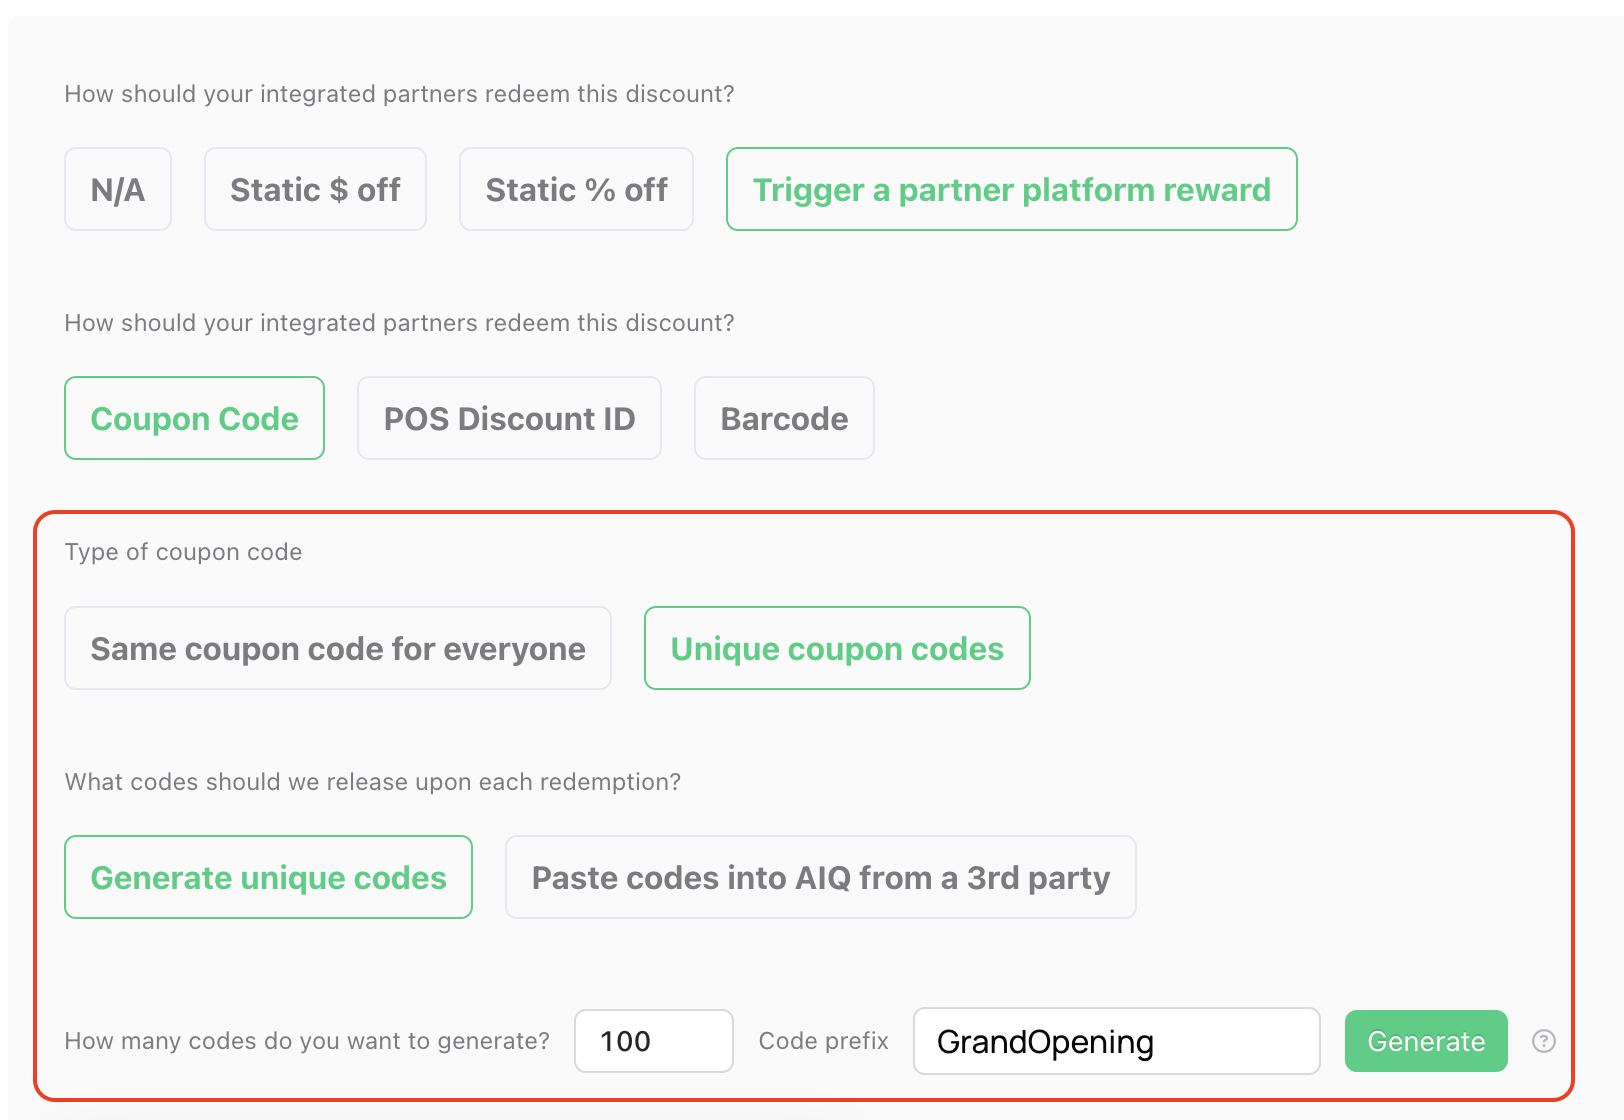This screenshot has width=1624, height=1120.
Task: Click the question heading above Coupon Code options
Action: coord(399,323)
